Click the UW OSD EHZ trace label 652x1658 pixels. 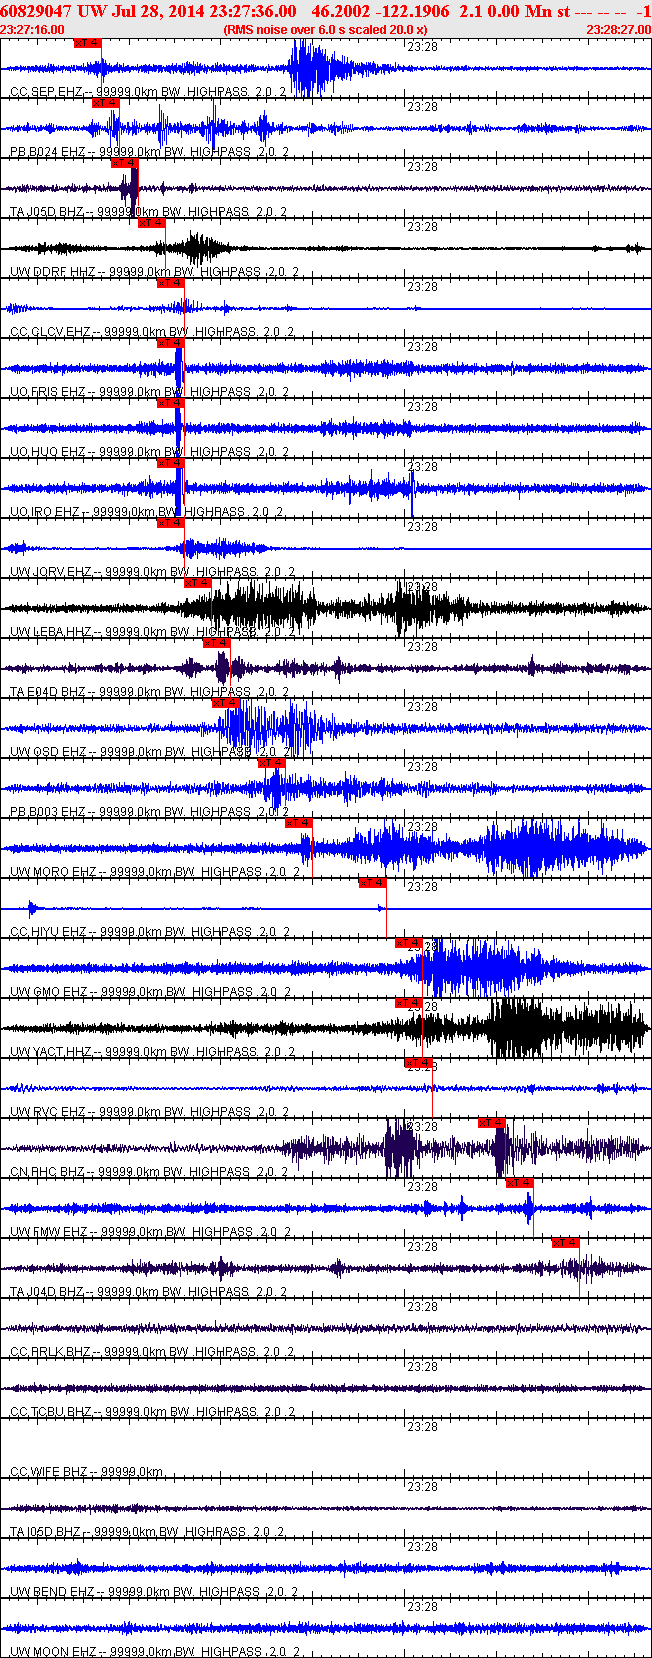click(150, 752)
